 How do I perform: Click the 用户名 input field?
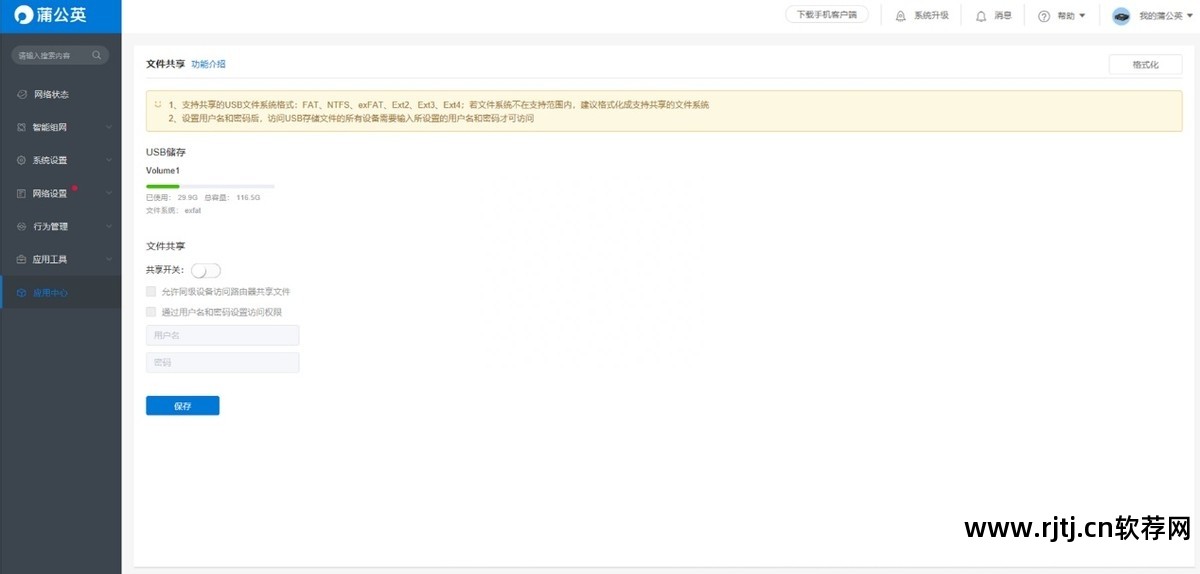coord(223,335)
